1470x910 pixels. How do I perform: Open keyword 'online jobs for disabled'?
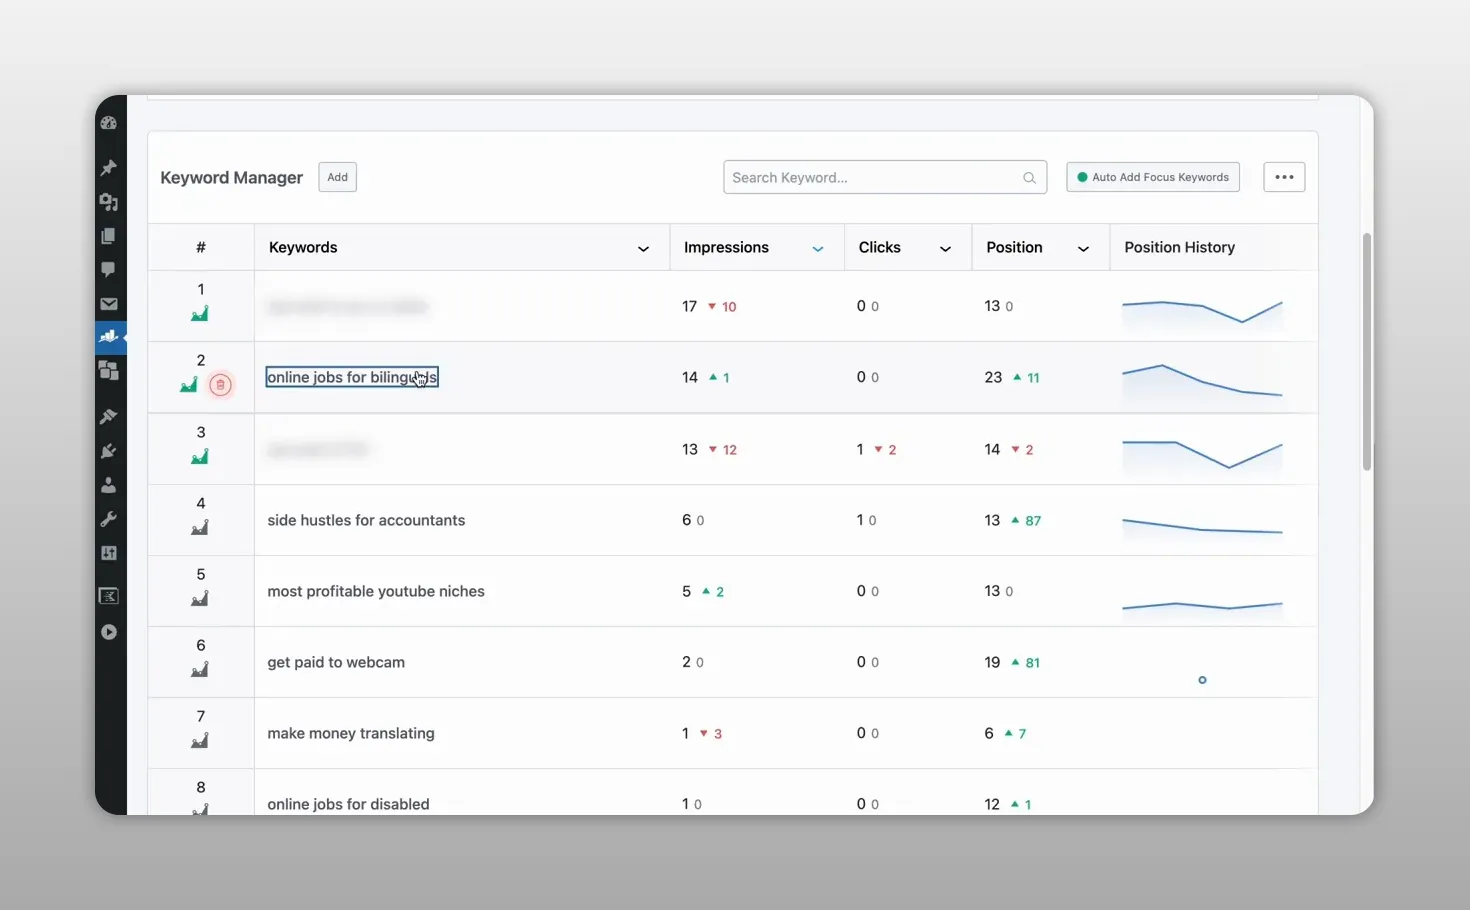348,804
